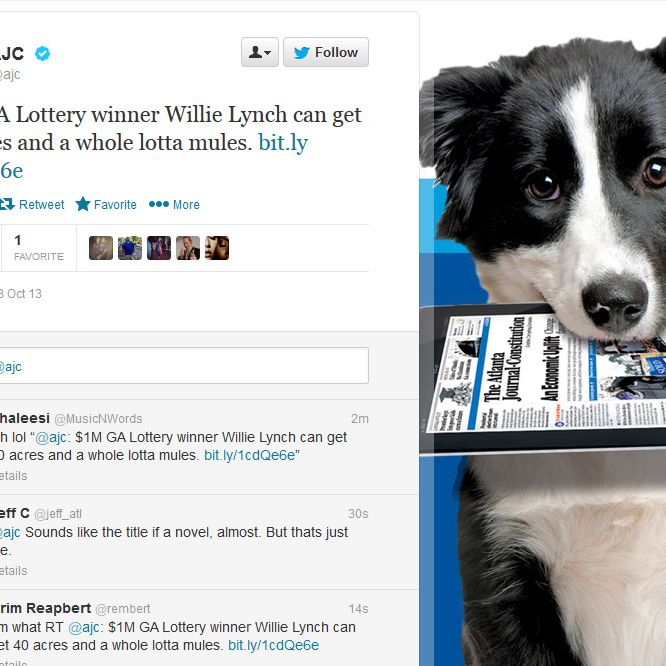
Task: View the 1 Favorite count
Action: [x=39, y=248]
